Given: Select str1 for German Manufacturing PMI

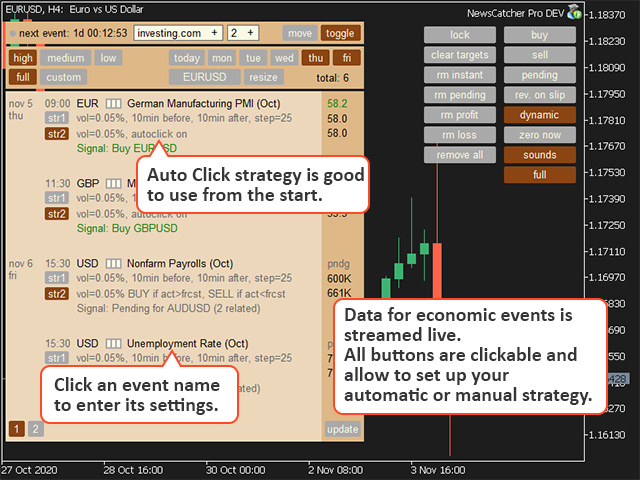Looking at the screenshot, I should [57, 118].
